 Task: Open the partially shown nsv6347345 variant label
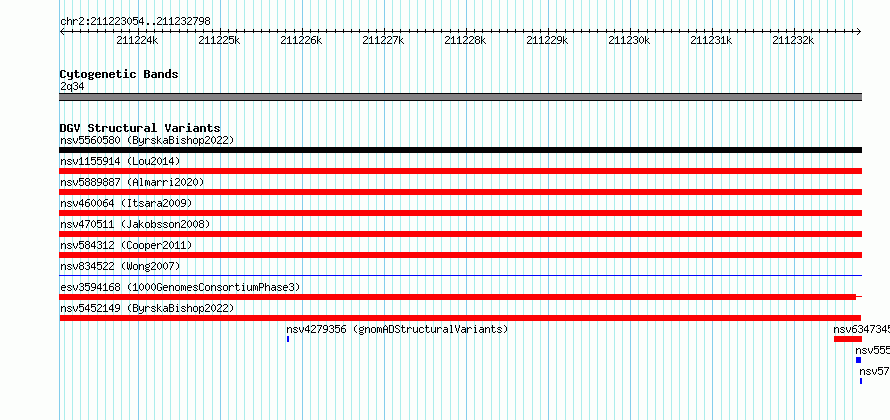coord(862,329)
